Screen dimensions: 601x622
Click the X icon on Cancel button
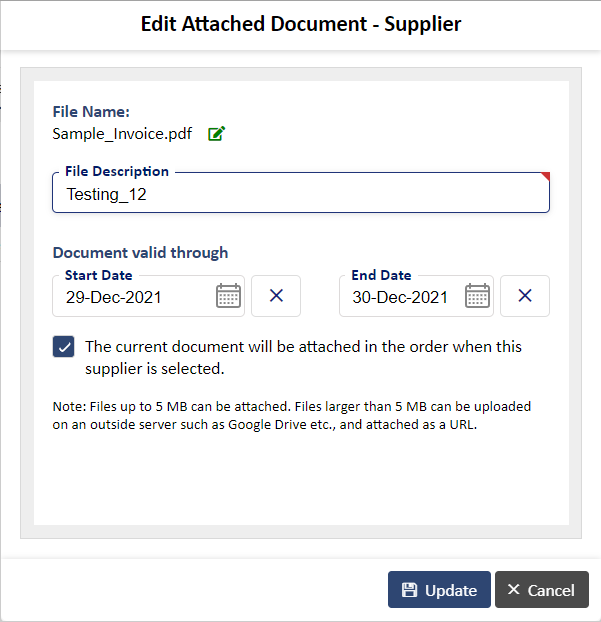point(514,589)
